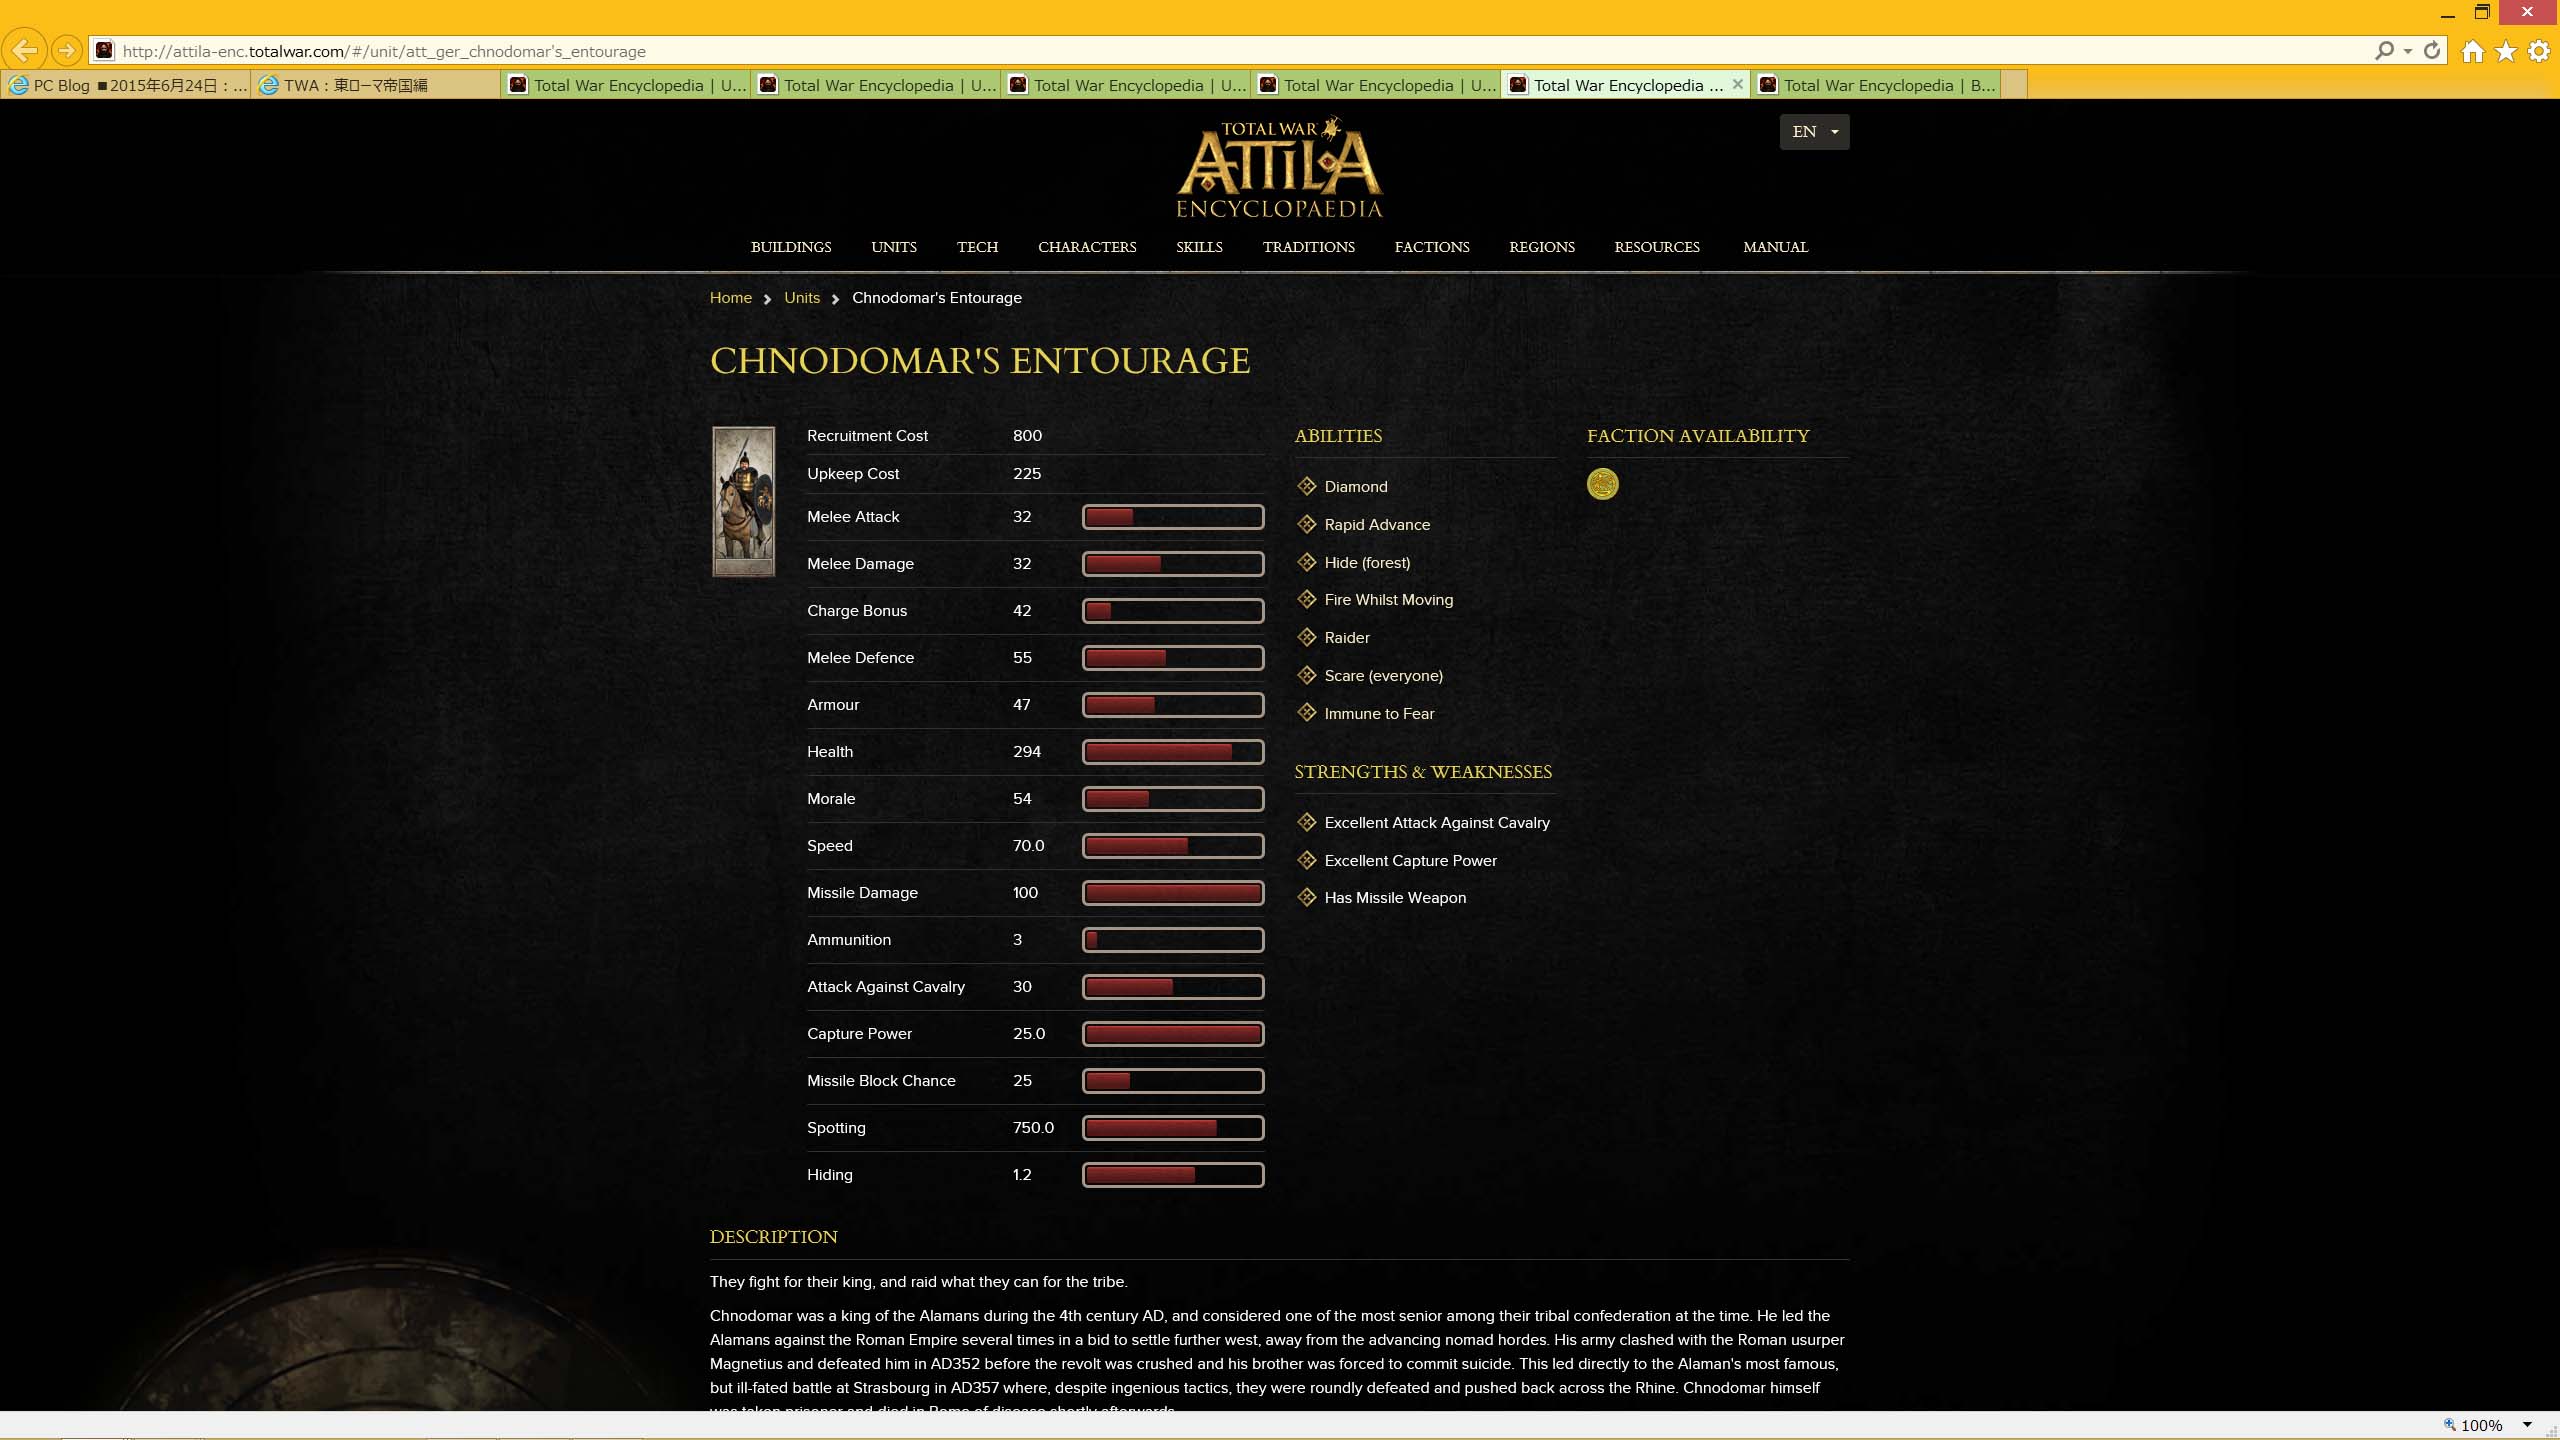Open the SKILLS menu
2560x1440 pixels.
pos(1199,247)
